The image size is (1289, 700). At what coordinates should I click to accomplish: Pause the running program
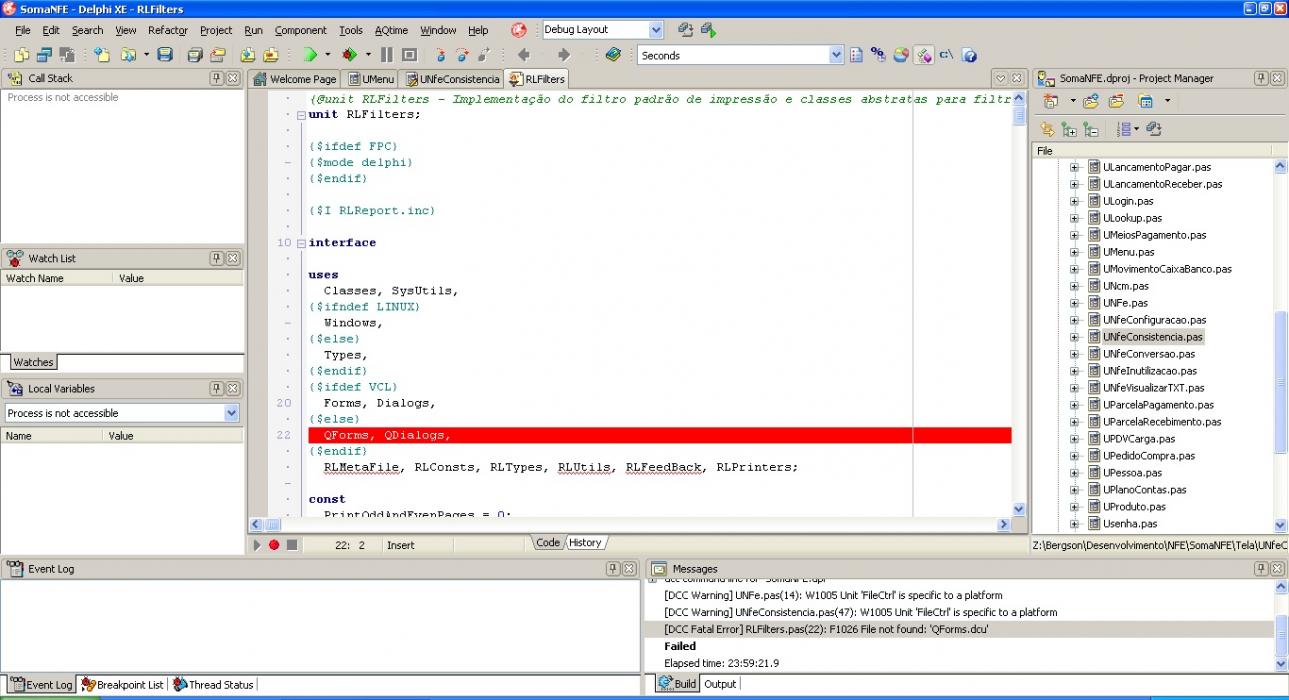[x=387, y=55]
